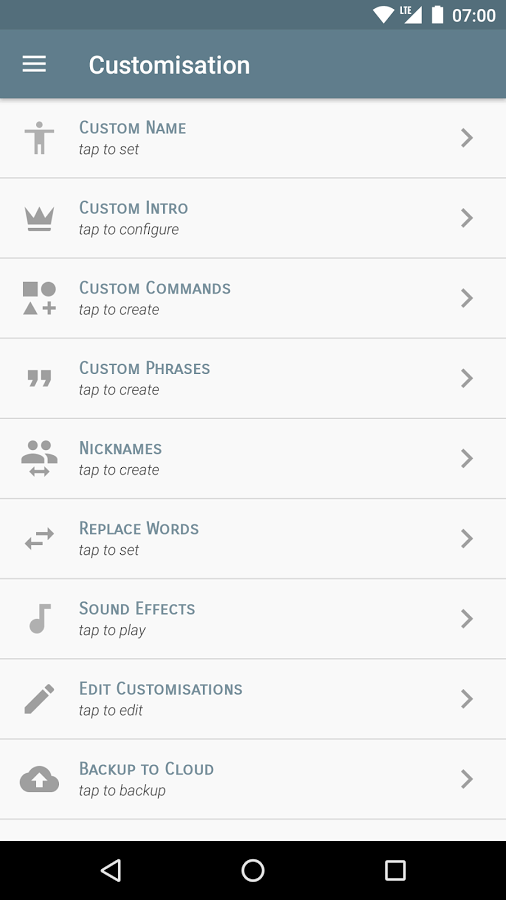This screenshot has width=506, height=900.
Task: Tap the shapes icon for Custom Commands
Action: pyautogui.click(x=40, y=298)
